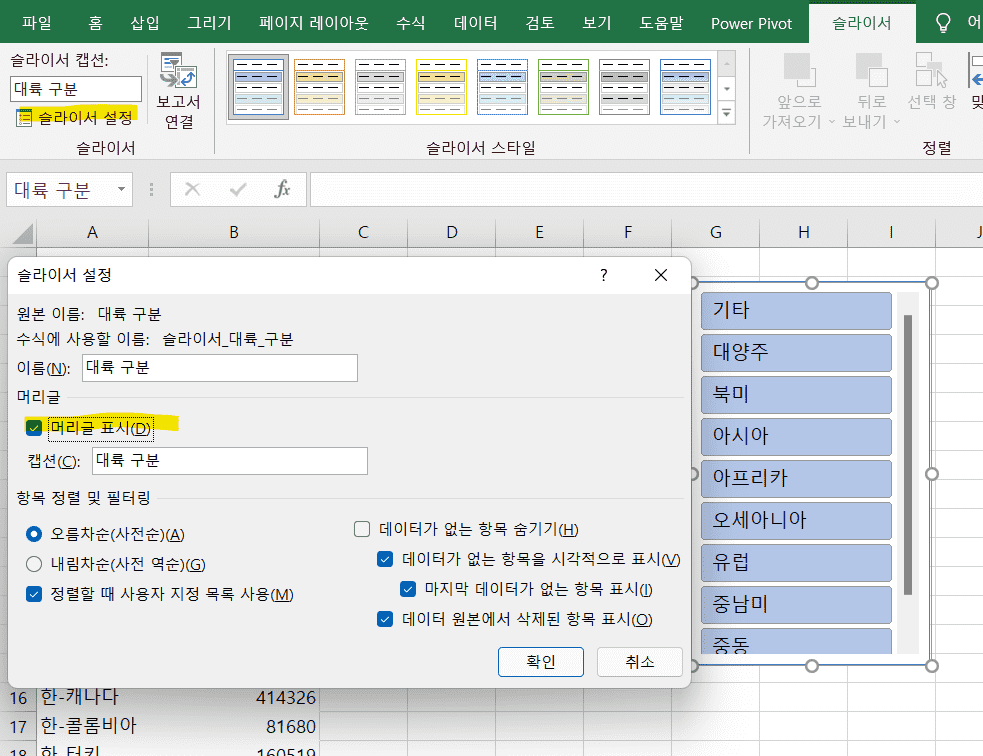Screen dimensions: 983x756
Task: Click the Report Connections (보고서 연결) icon
Action: [179, 72]
